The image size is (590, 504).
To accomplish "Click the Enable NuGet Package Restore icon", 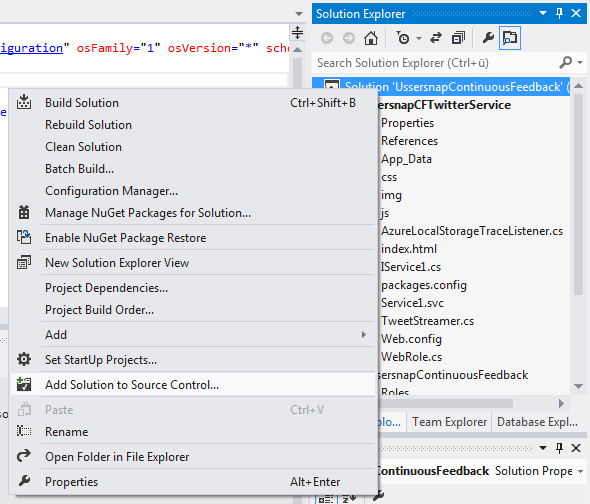I will click(x=24, y=238).
